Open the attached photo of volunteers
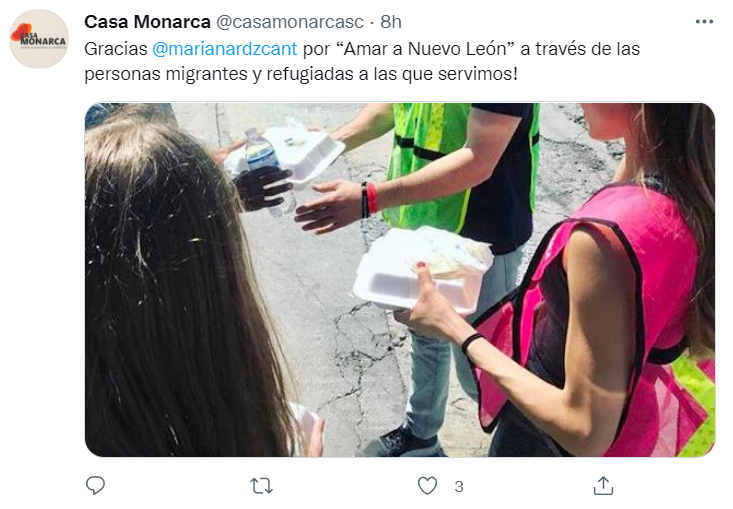Image resolution: width=733 pixels, height=509 pixels. 400,280
